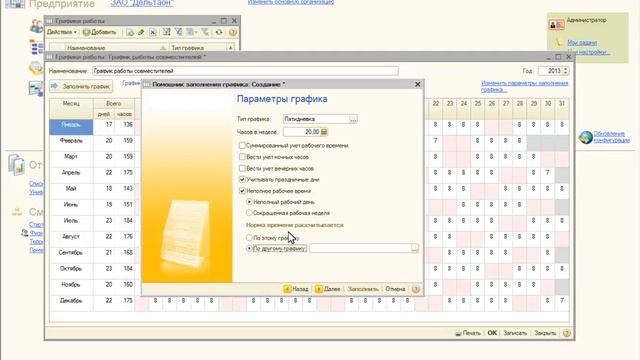Click the 'Часов в неделю' value field
This screenshot has width=640, height=360.
tap(302, 132)
